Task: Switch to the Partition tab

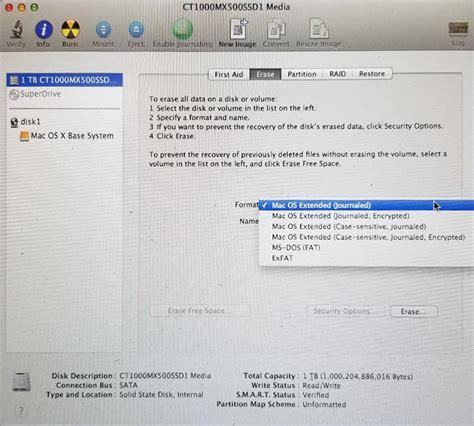Action: click(302, 74)
